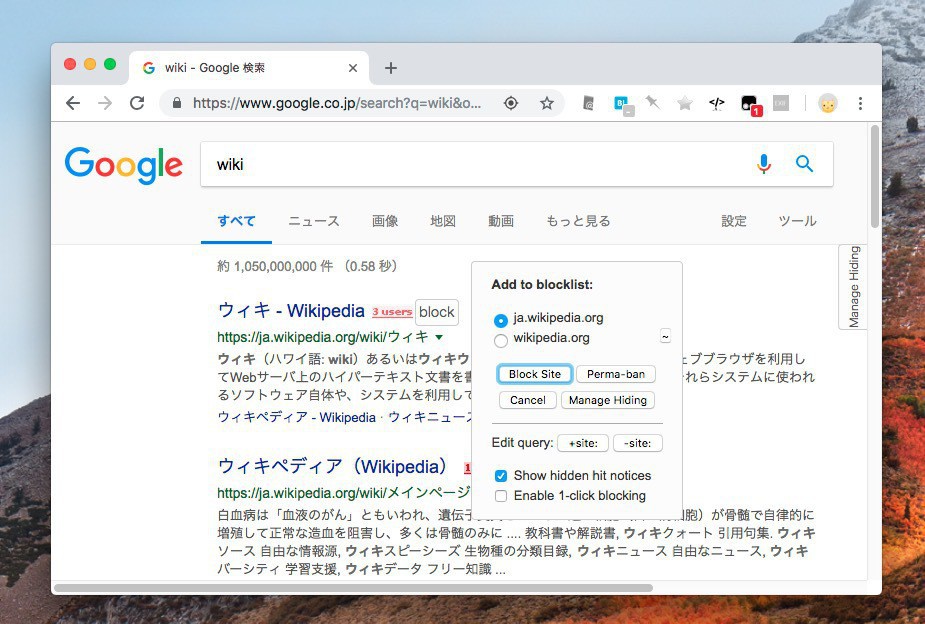Uncheck 'Show hidden hit notices'

point(501,476)
